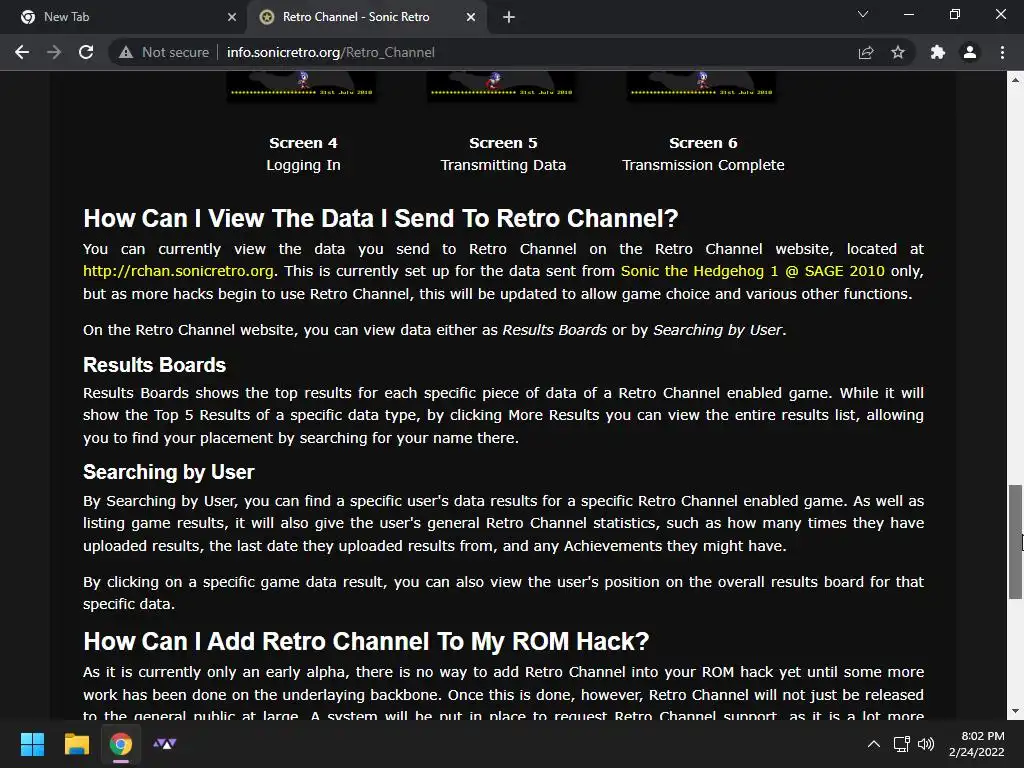Click the Screen 6 Transmission Complete thumbnail
The width and height of the screenshot is (1024, 768).
coord(703,87)
